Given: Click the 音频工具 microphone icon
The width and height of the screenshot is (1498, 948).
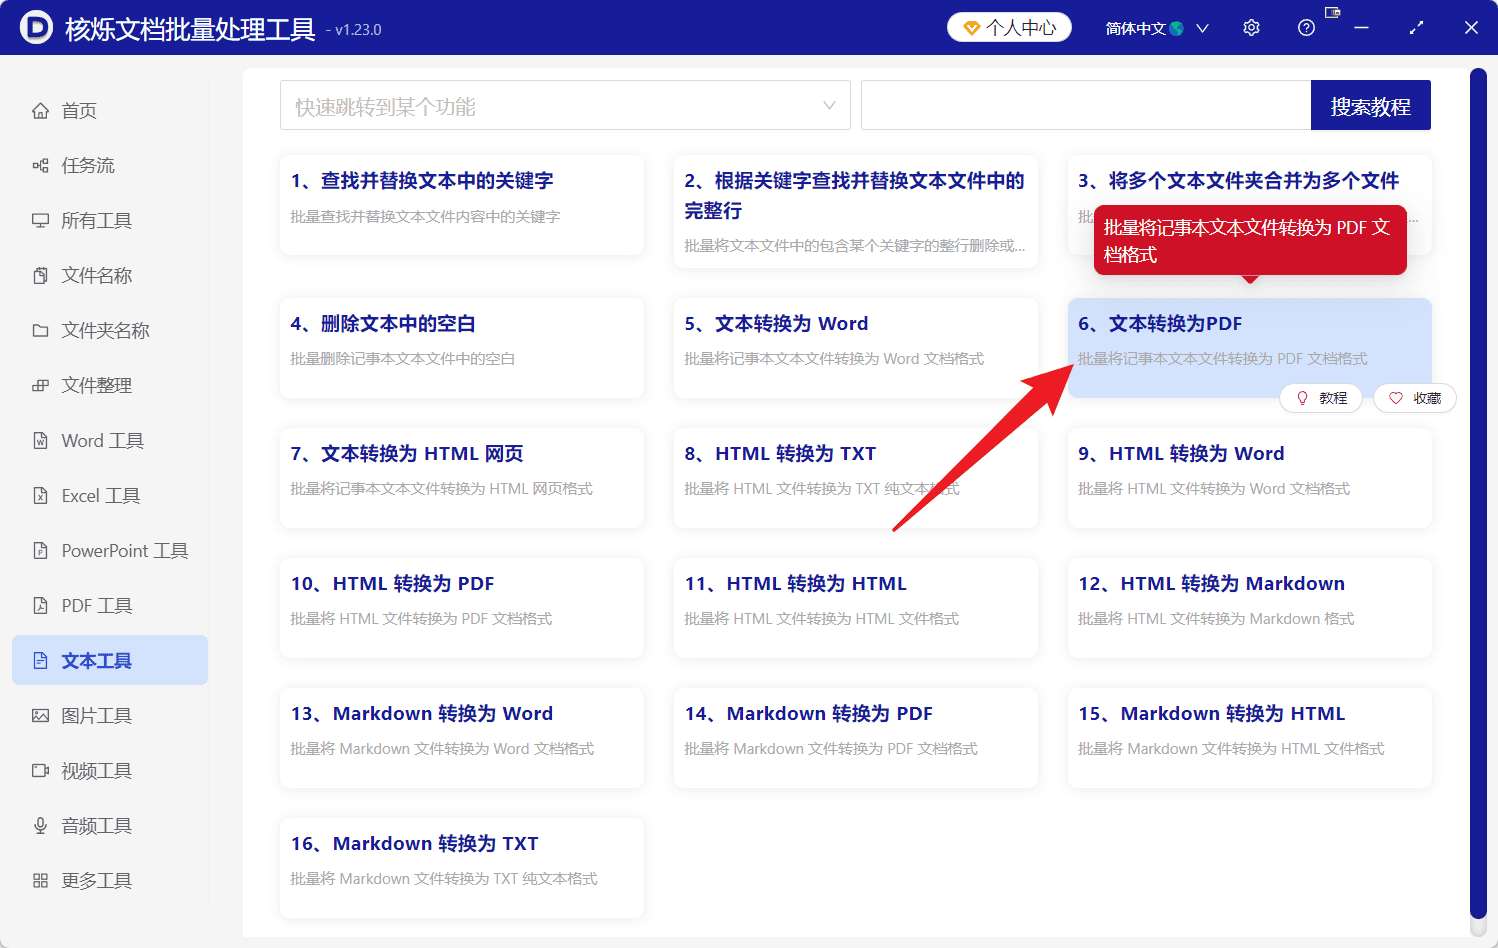Looking at the screenshot, I should 40,825.
